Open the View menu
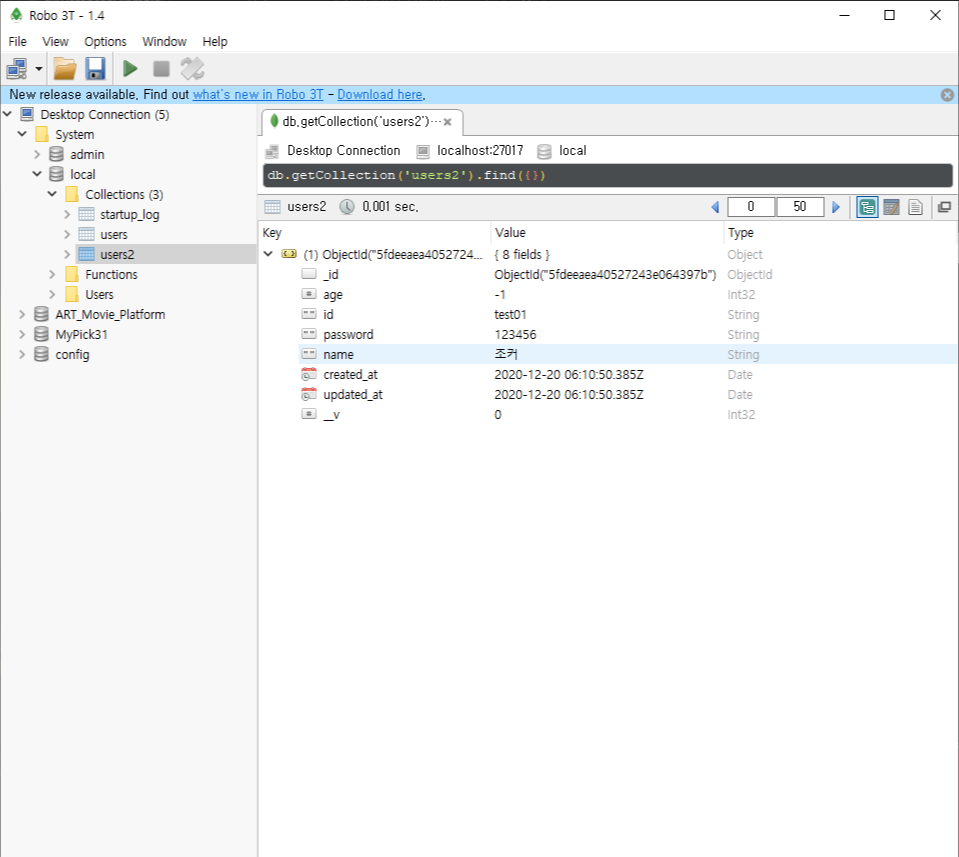 click(x=55, y=42)
